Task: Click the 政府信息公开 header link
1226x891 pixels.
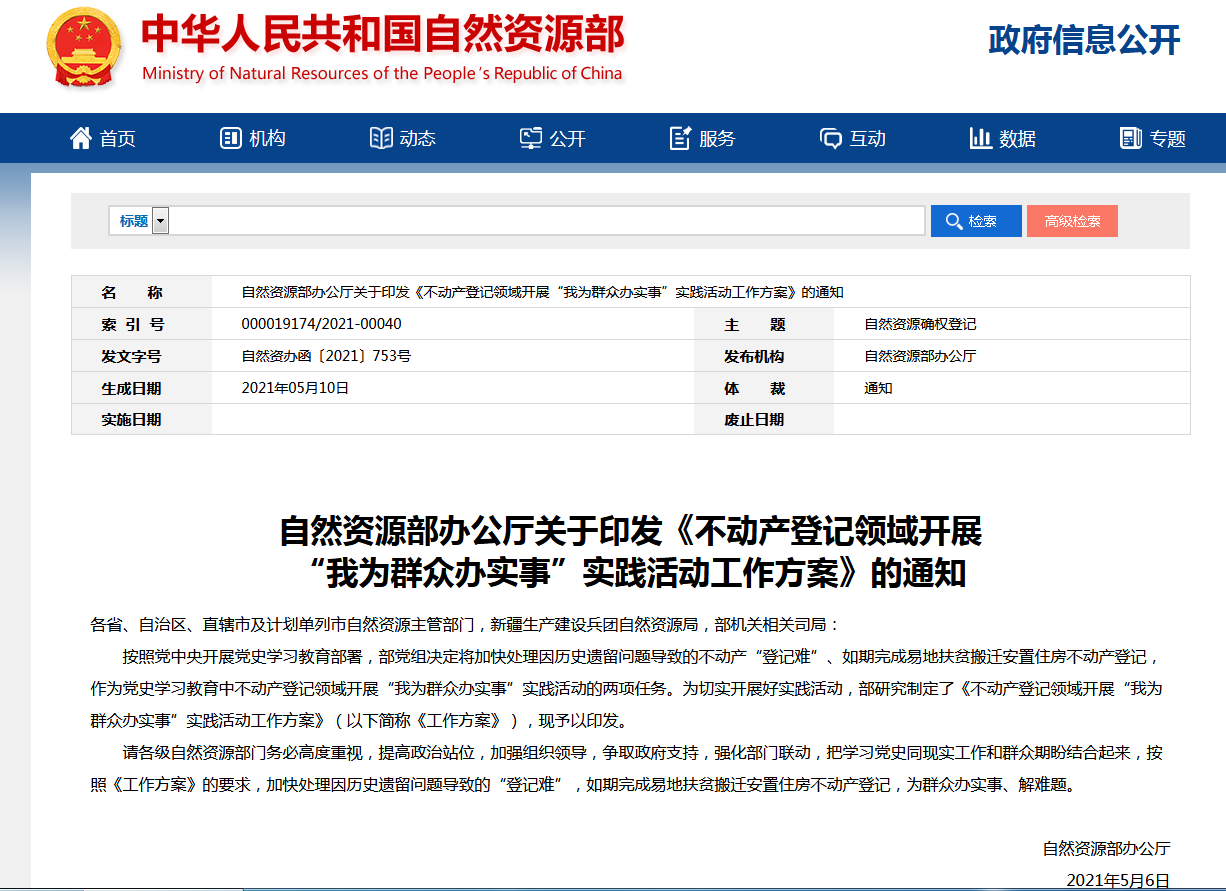Action: click(x=1084, y=40)
